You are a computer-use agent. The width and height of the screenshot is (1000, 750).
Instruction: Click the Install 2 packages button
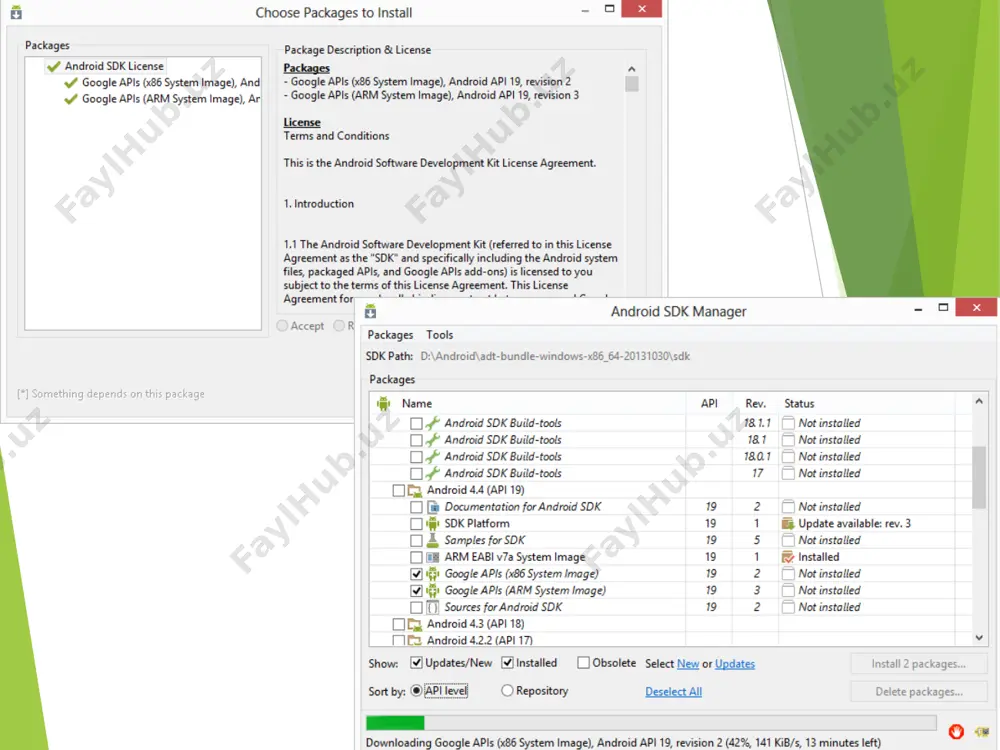[918, 664]
